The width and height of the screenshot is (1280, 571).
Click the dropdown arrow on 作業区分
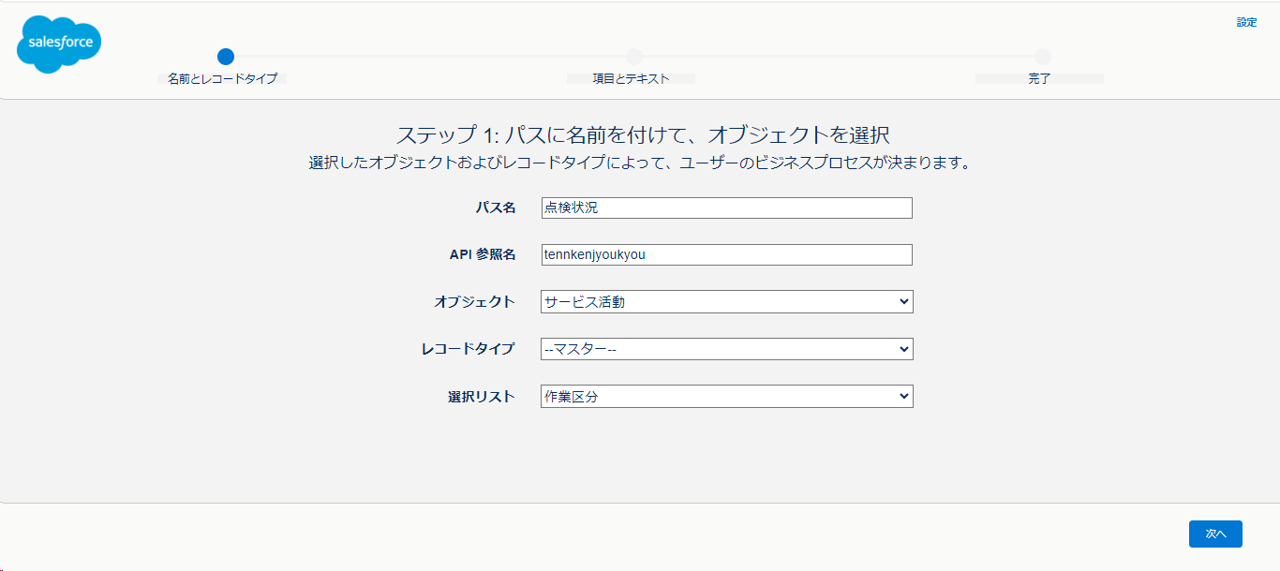(904, 397)
